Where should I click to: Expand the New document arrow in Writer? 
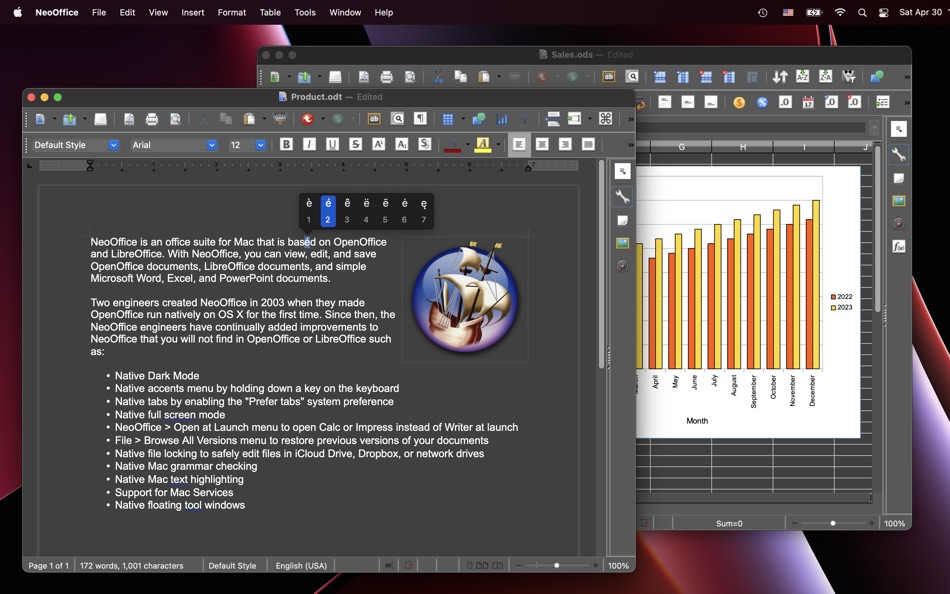(54, 119)
